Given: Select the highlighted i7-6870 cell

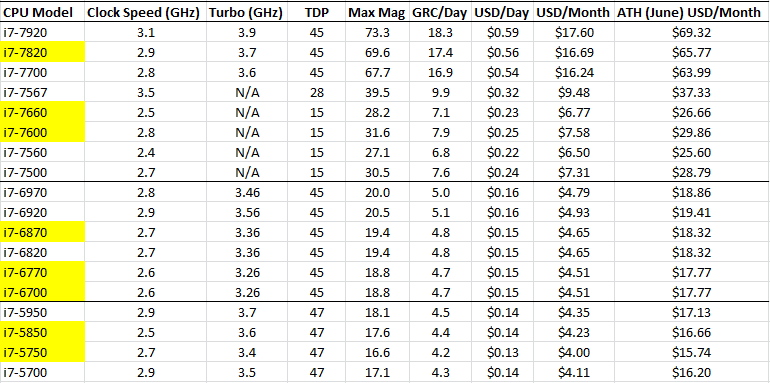Looking at the screenshot, I should point(43,231).
